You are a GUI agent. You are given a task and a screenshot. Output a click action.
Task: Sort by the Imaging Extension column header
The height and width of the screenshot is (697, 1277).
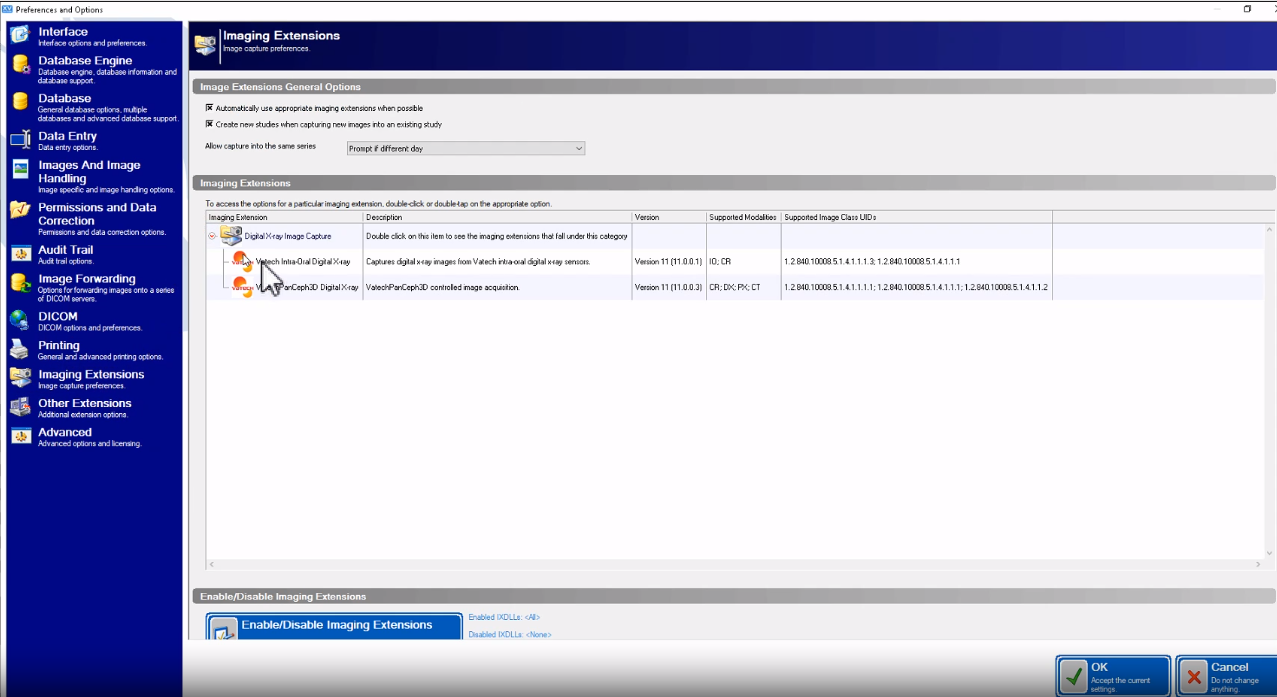284,217
